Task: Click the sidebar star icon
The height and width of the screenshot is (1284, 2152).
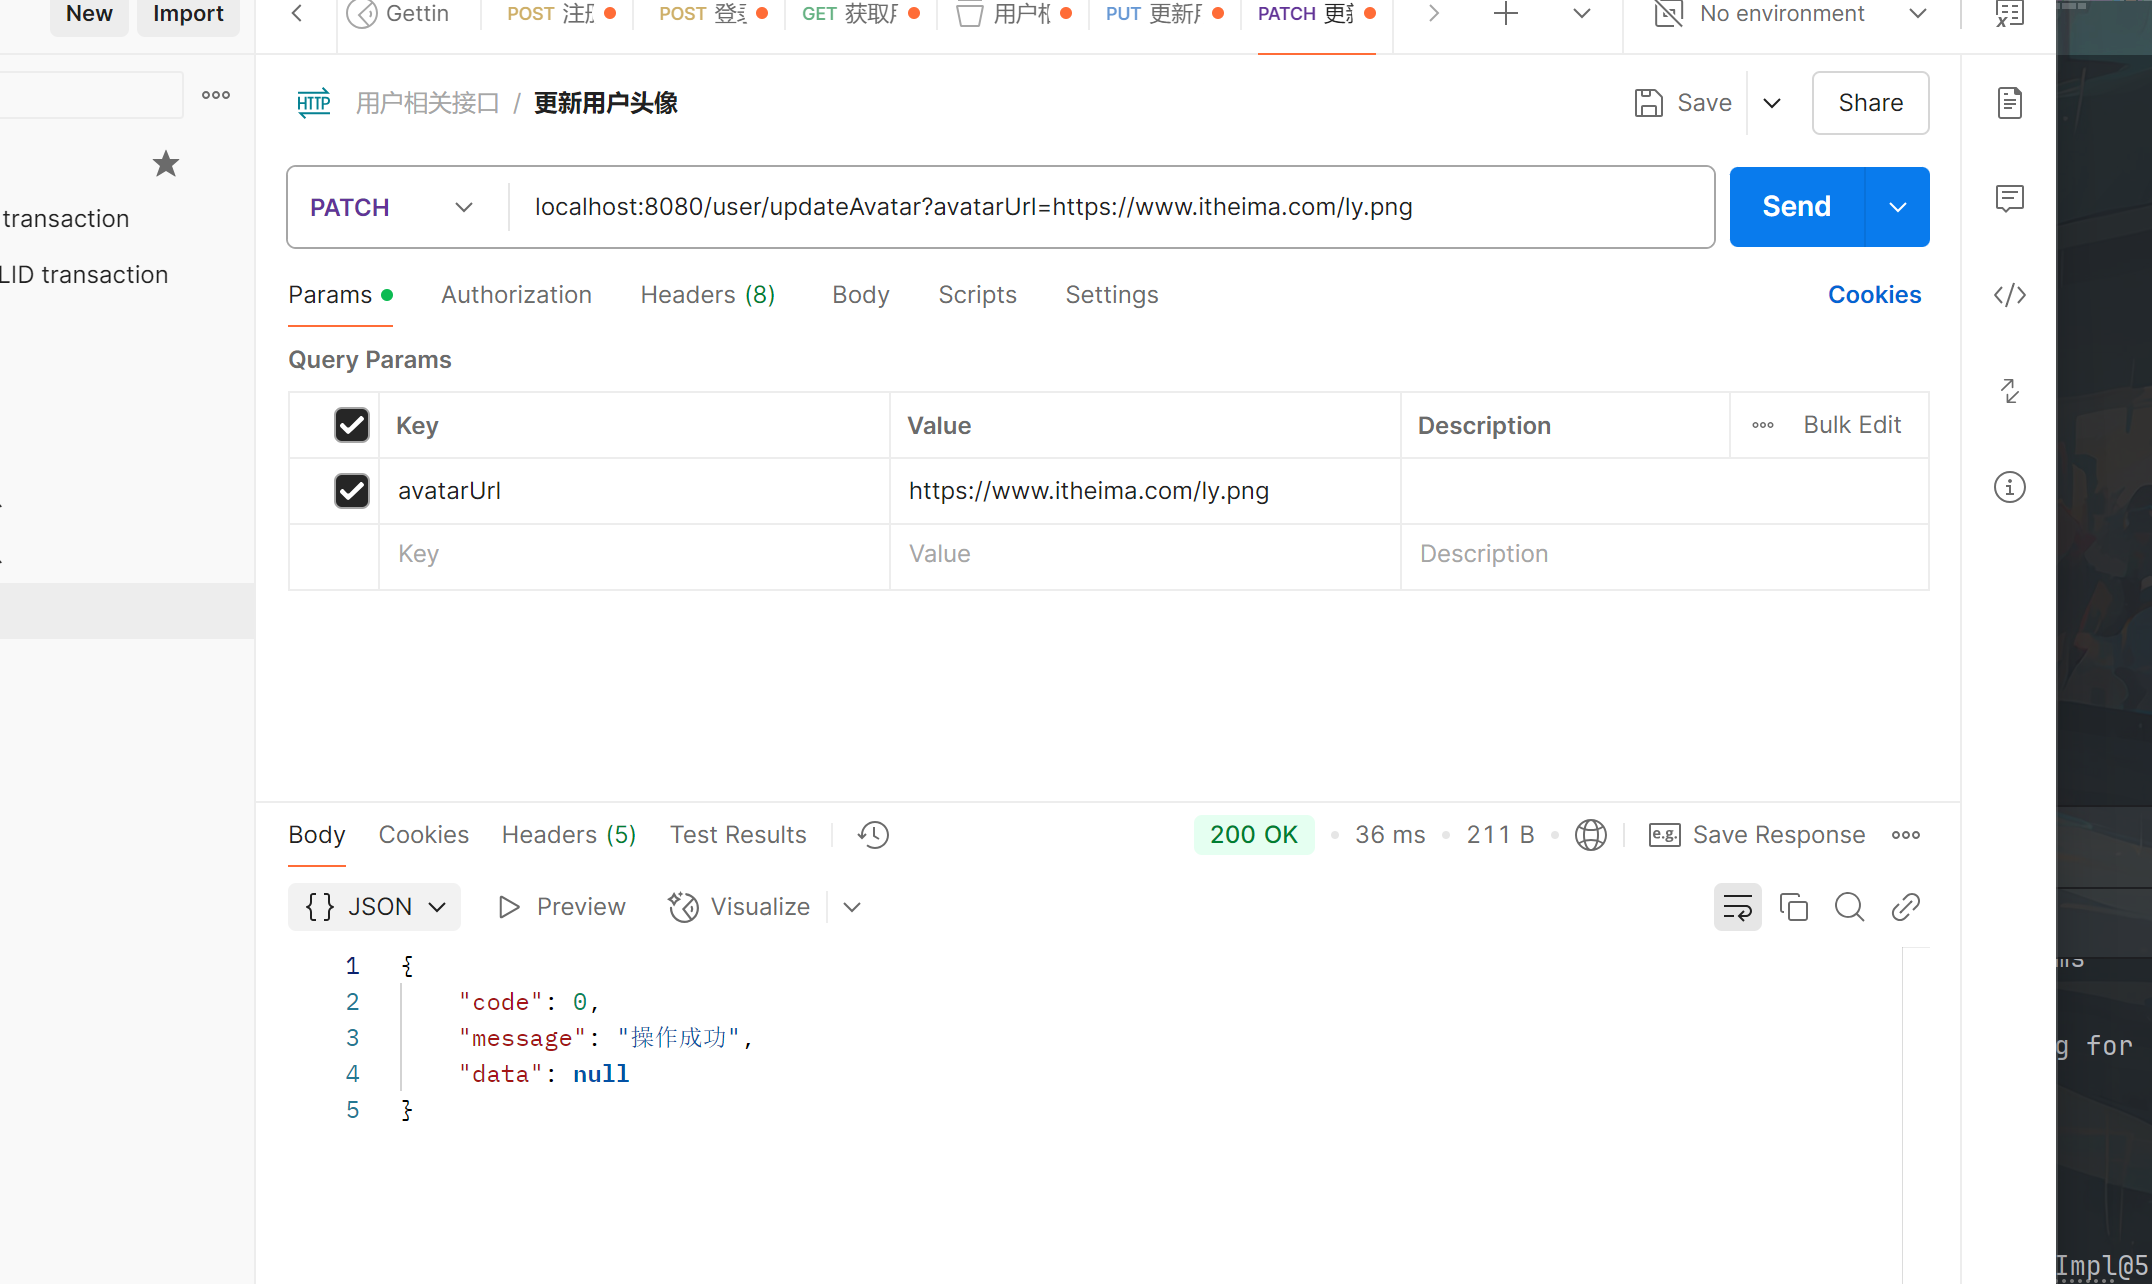Action: coord(166,164)
